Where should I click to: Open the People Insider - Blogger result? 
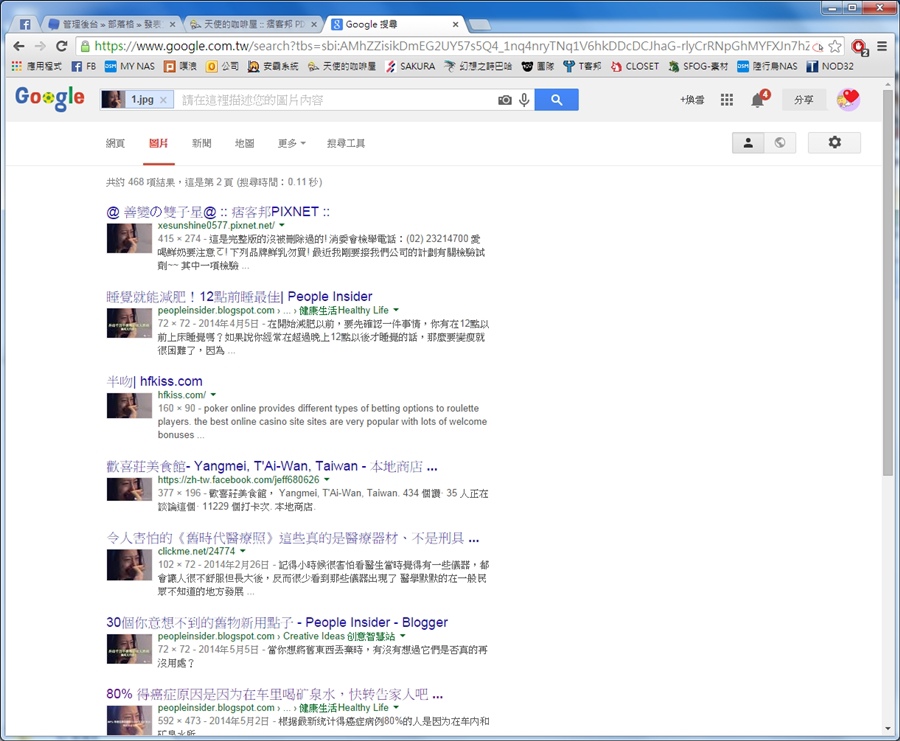click(277, 622)
